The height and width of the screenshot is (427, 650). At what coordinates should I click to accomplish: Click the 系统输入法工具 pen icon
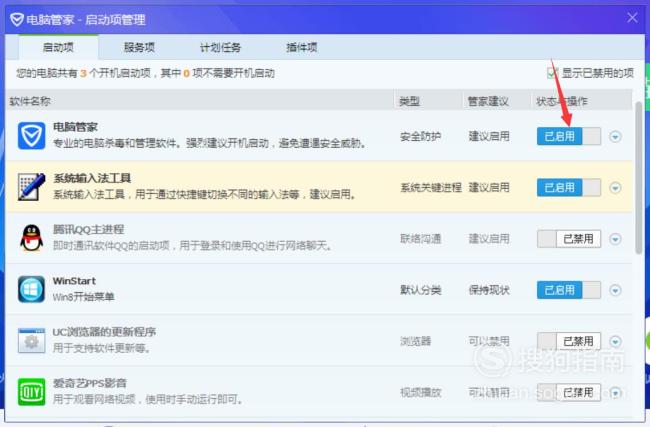click(32, 187)
